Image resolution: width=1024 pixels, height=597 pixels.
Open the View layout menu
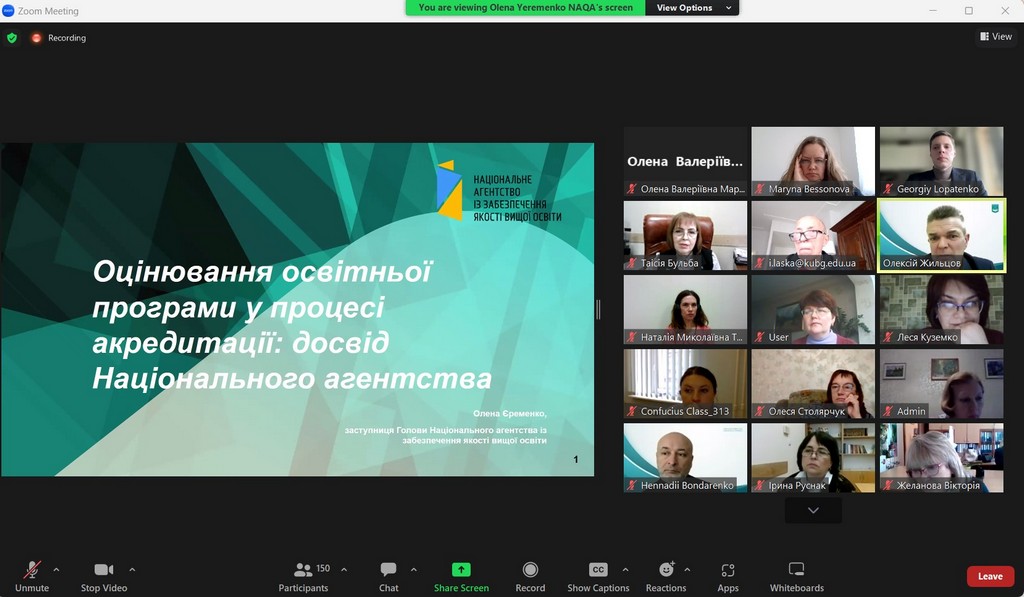[995, 37]
